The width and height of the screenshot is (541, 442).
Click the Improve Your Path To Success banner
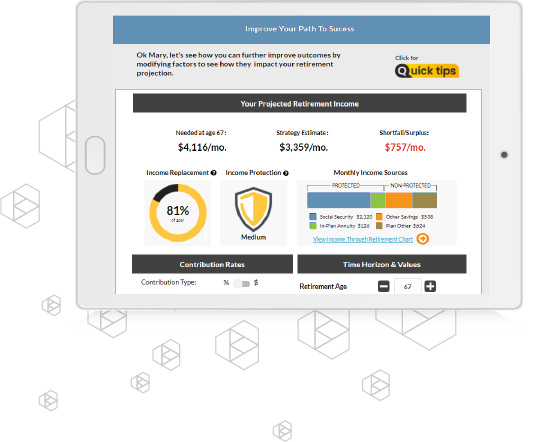pos(301,29)
